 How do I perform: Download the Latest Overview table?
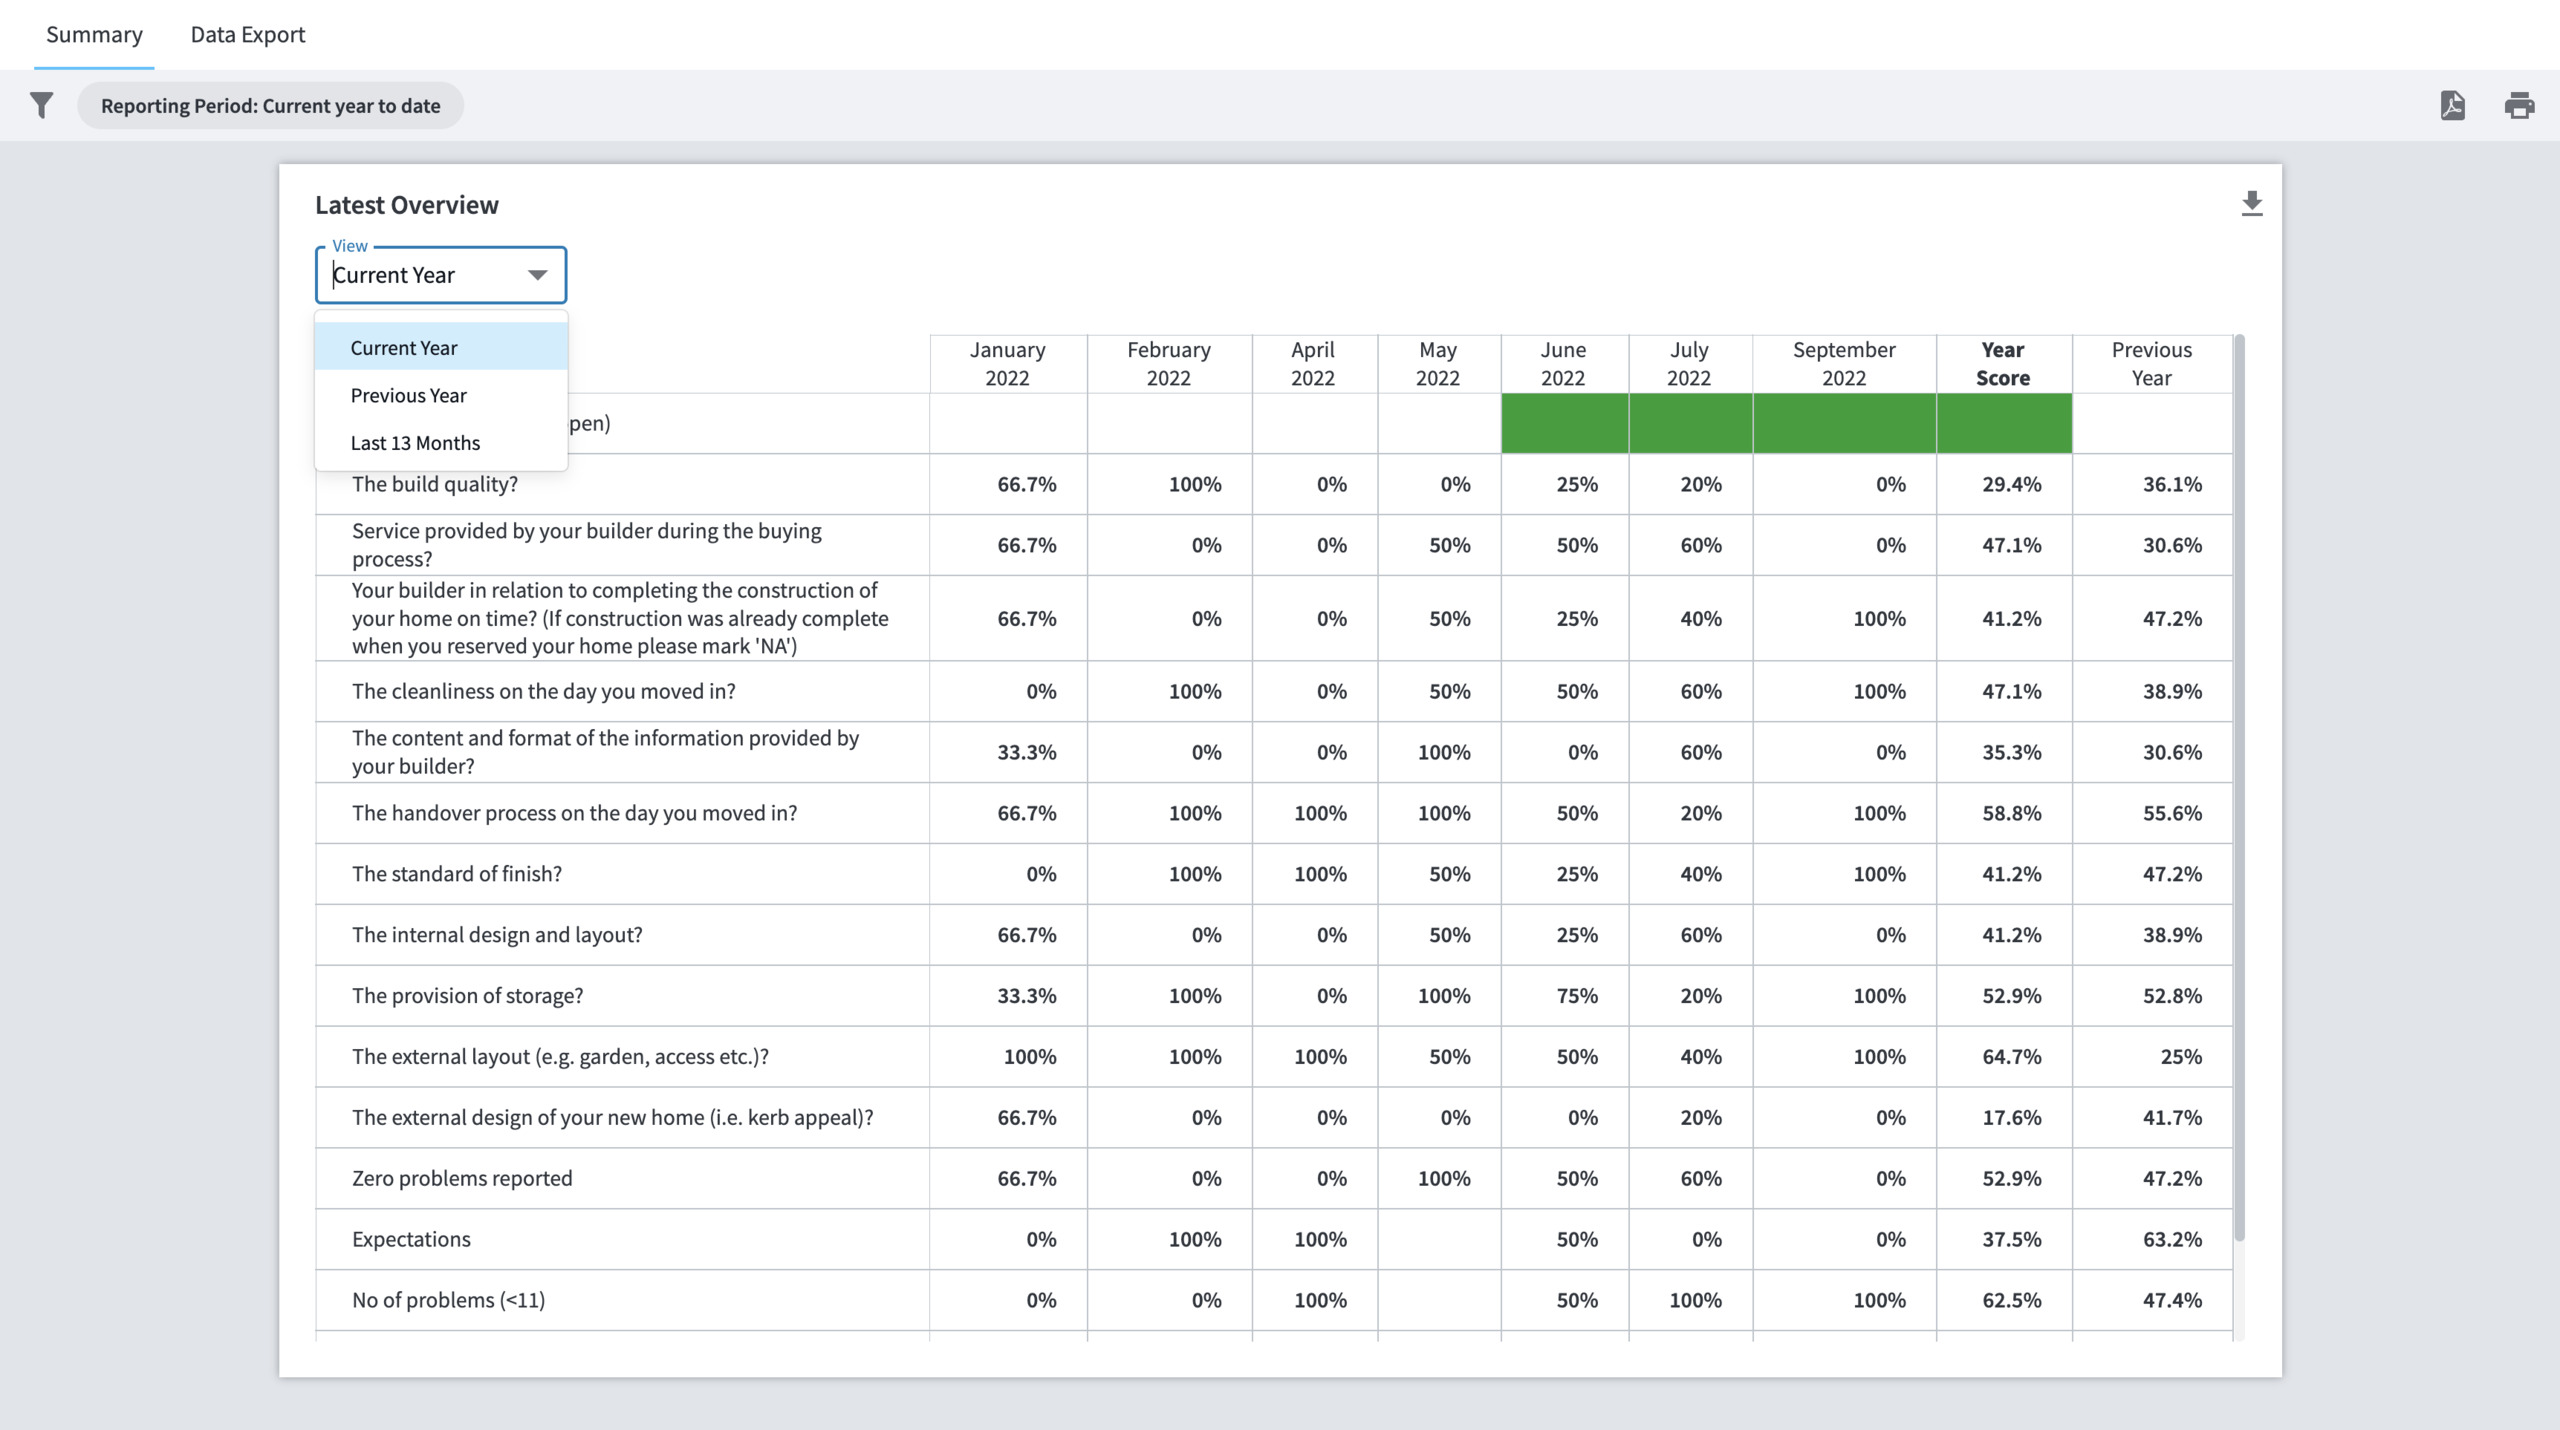click(2252, 203)
